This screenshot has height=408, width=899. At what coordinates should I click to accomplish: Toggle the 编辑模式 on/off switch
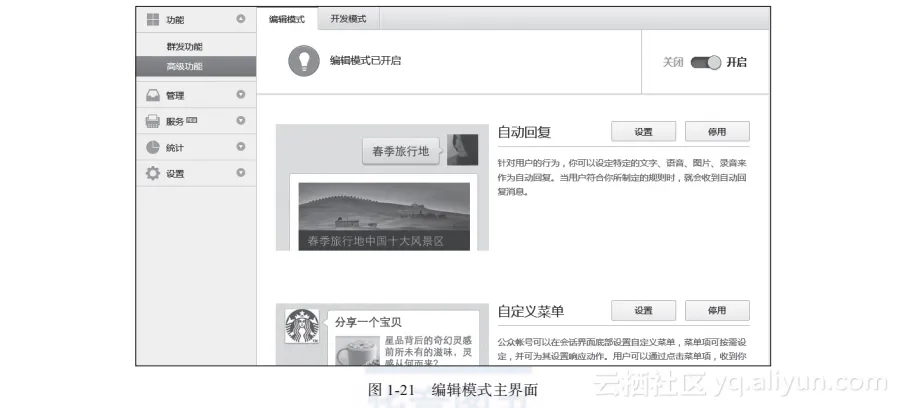click(705, 62)
